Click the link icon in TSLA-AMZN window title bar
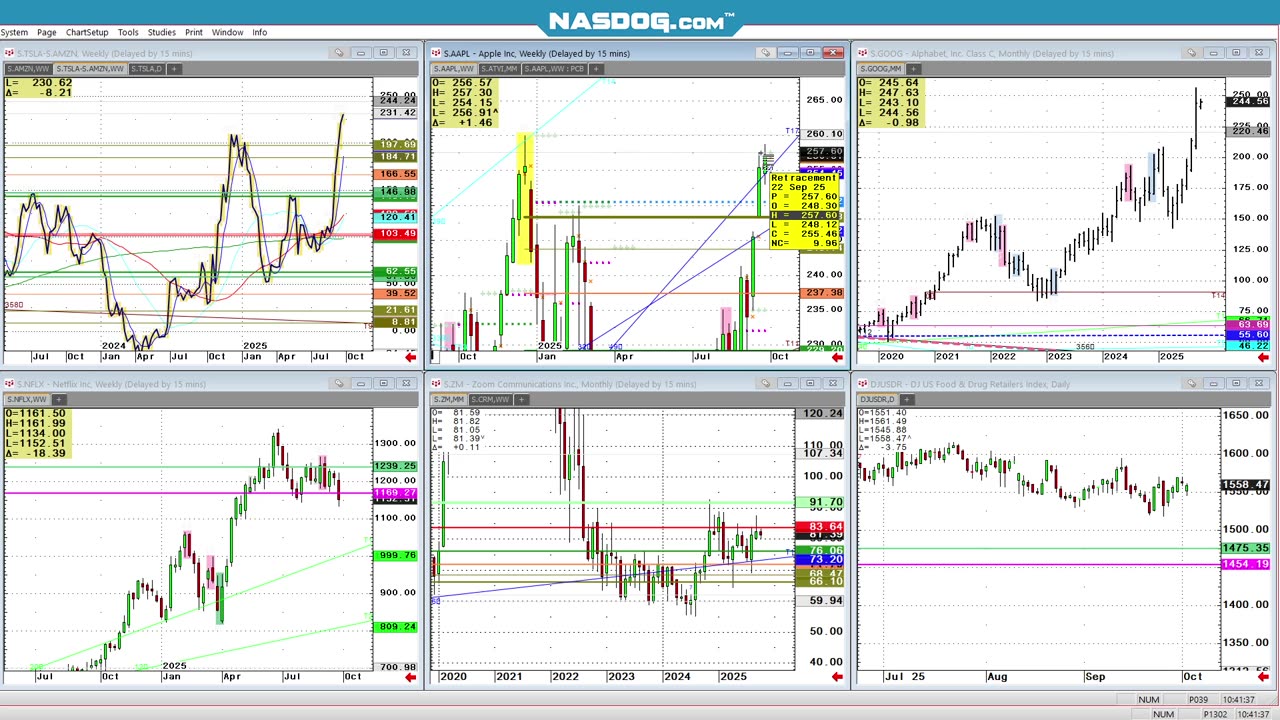Image resolution: width=1280 pixels, height=720 pixels. click(x=339, y=53)
